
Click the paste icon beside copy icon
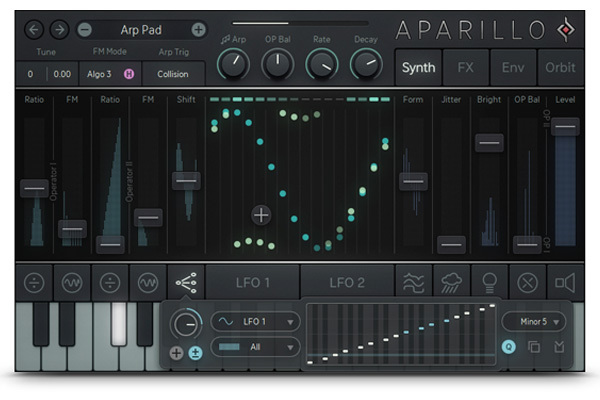[x=559, y=347]
